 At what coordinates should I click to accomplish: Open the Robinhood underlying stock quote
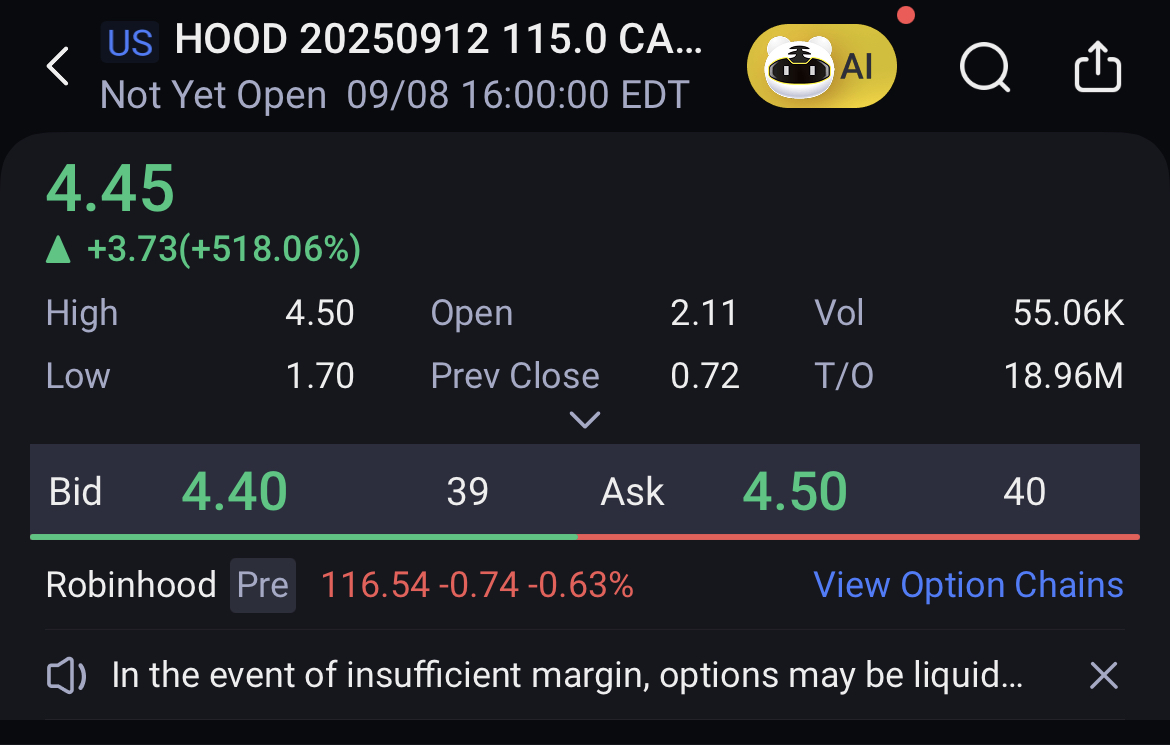coord(131,585)
